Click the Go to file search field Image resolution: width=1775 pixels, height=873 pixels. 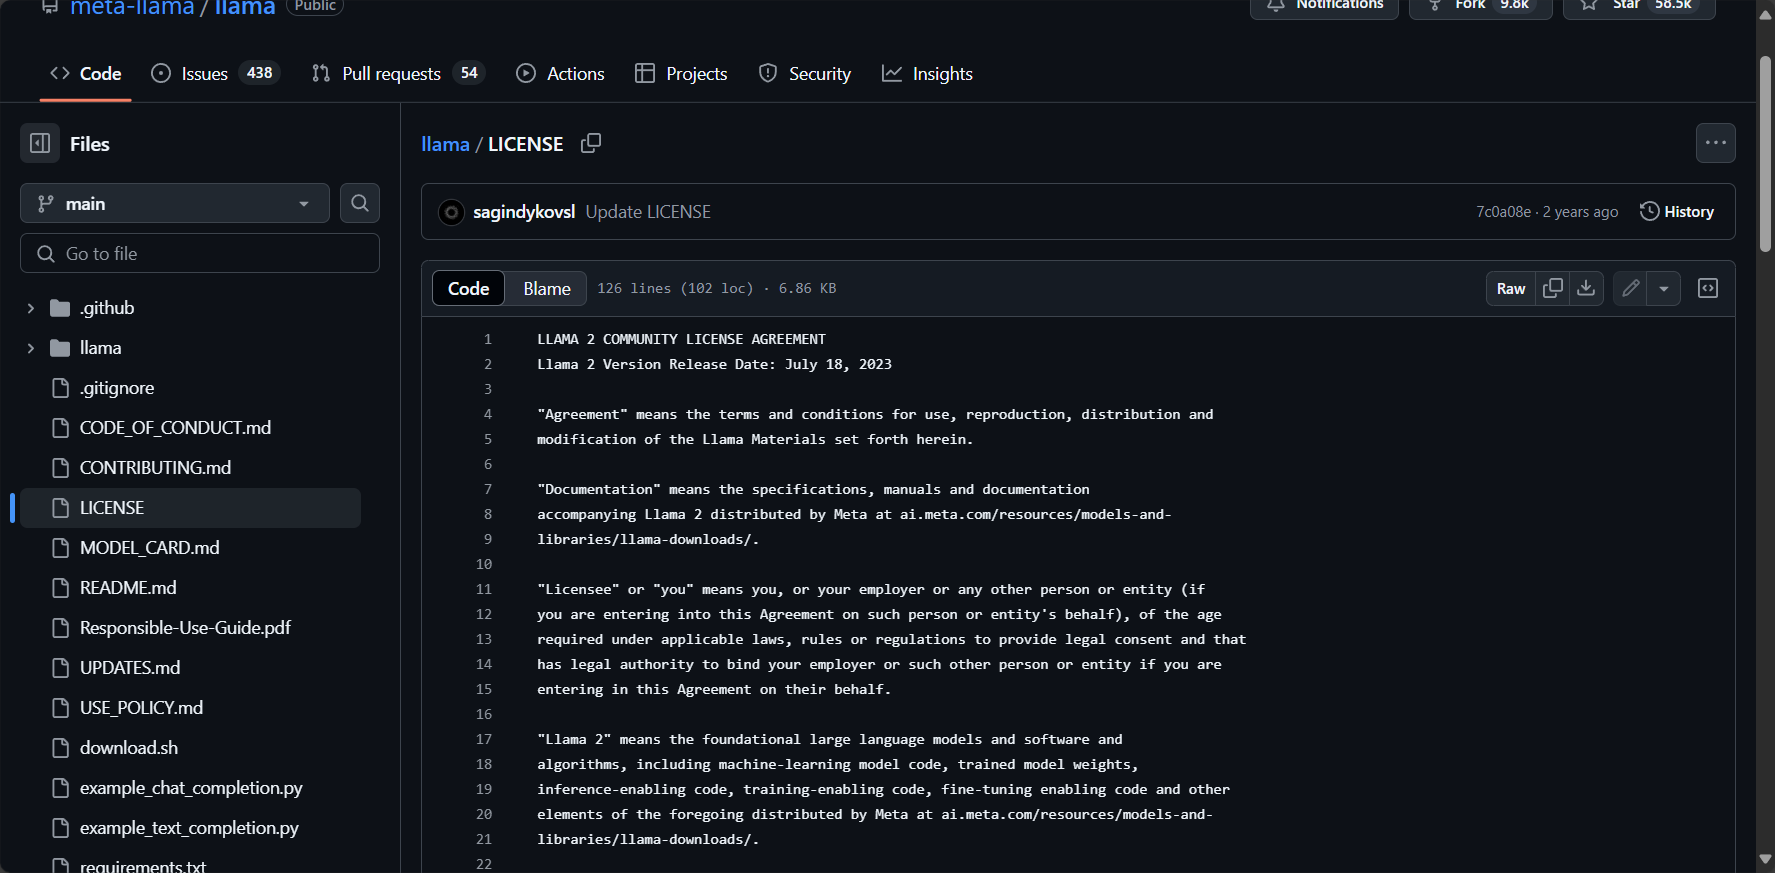200,253
